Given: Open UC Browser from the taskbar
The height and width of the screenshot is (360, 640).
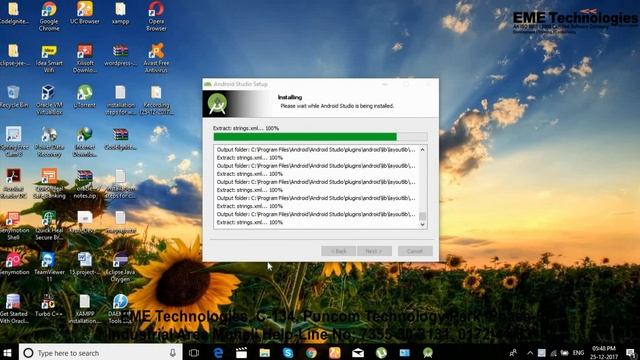Looking at the screenshot, I should tap(335, 353).
